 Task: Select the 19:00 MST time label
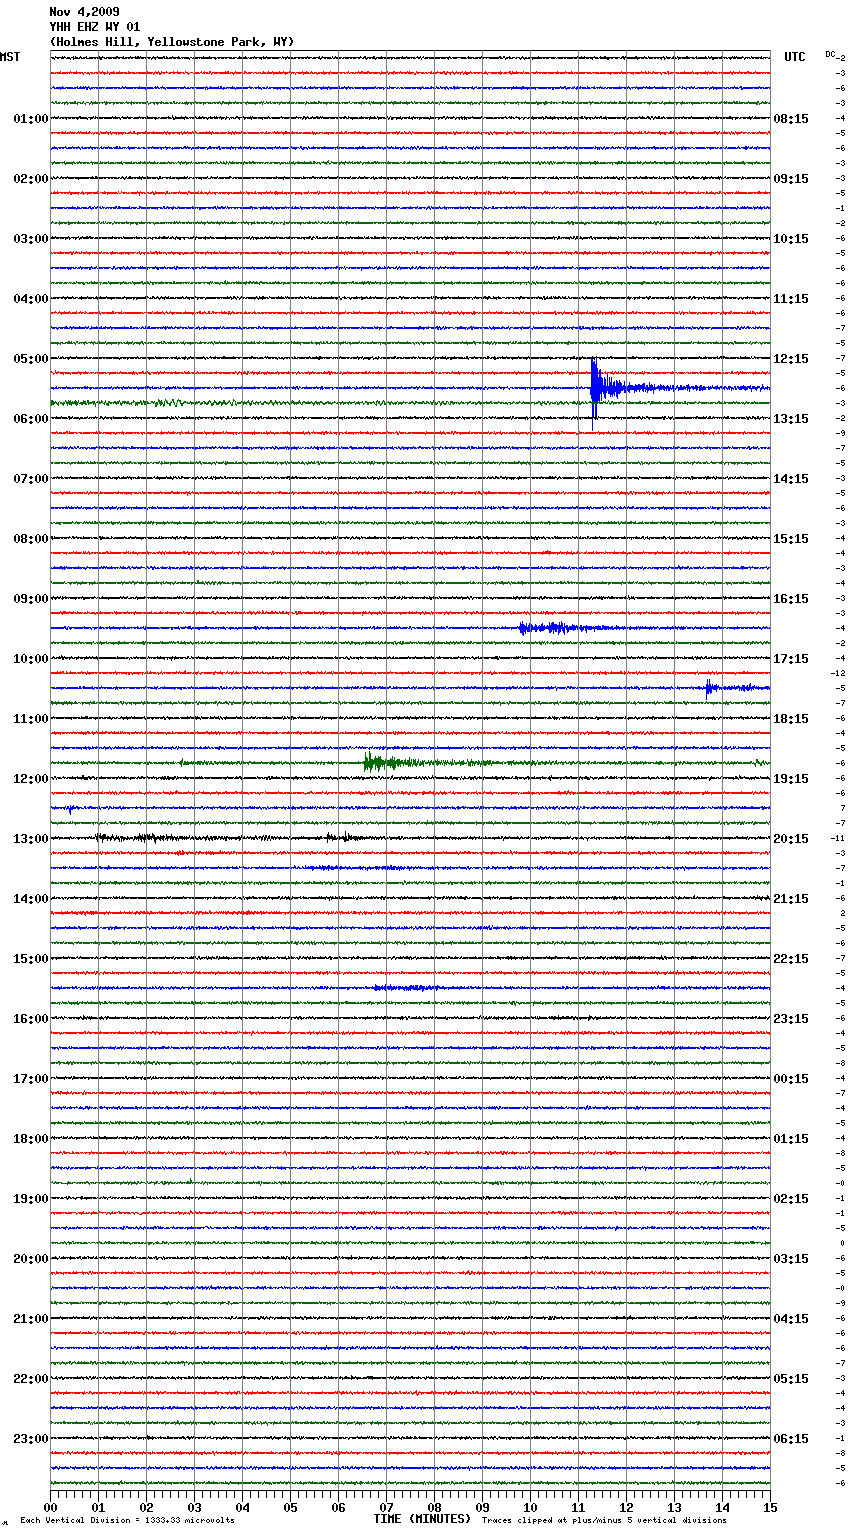31,1199
